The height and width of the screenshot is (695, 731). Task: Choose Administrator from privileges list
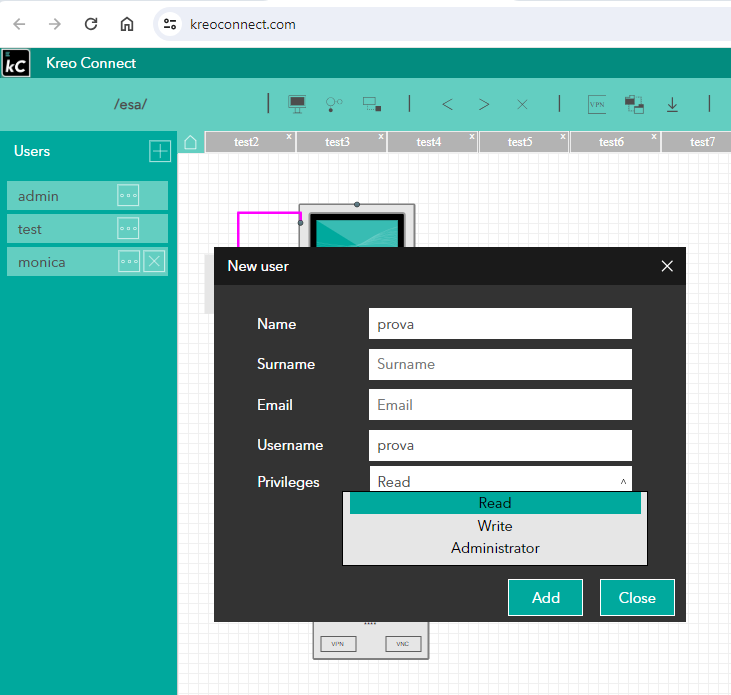(495, 548)
